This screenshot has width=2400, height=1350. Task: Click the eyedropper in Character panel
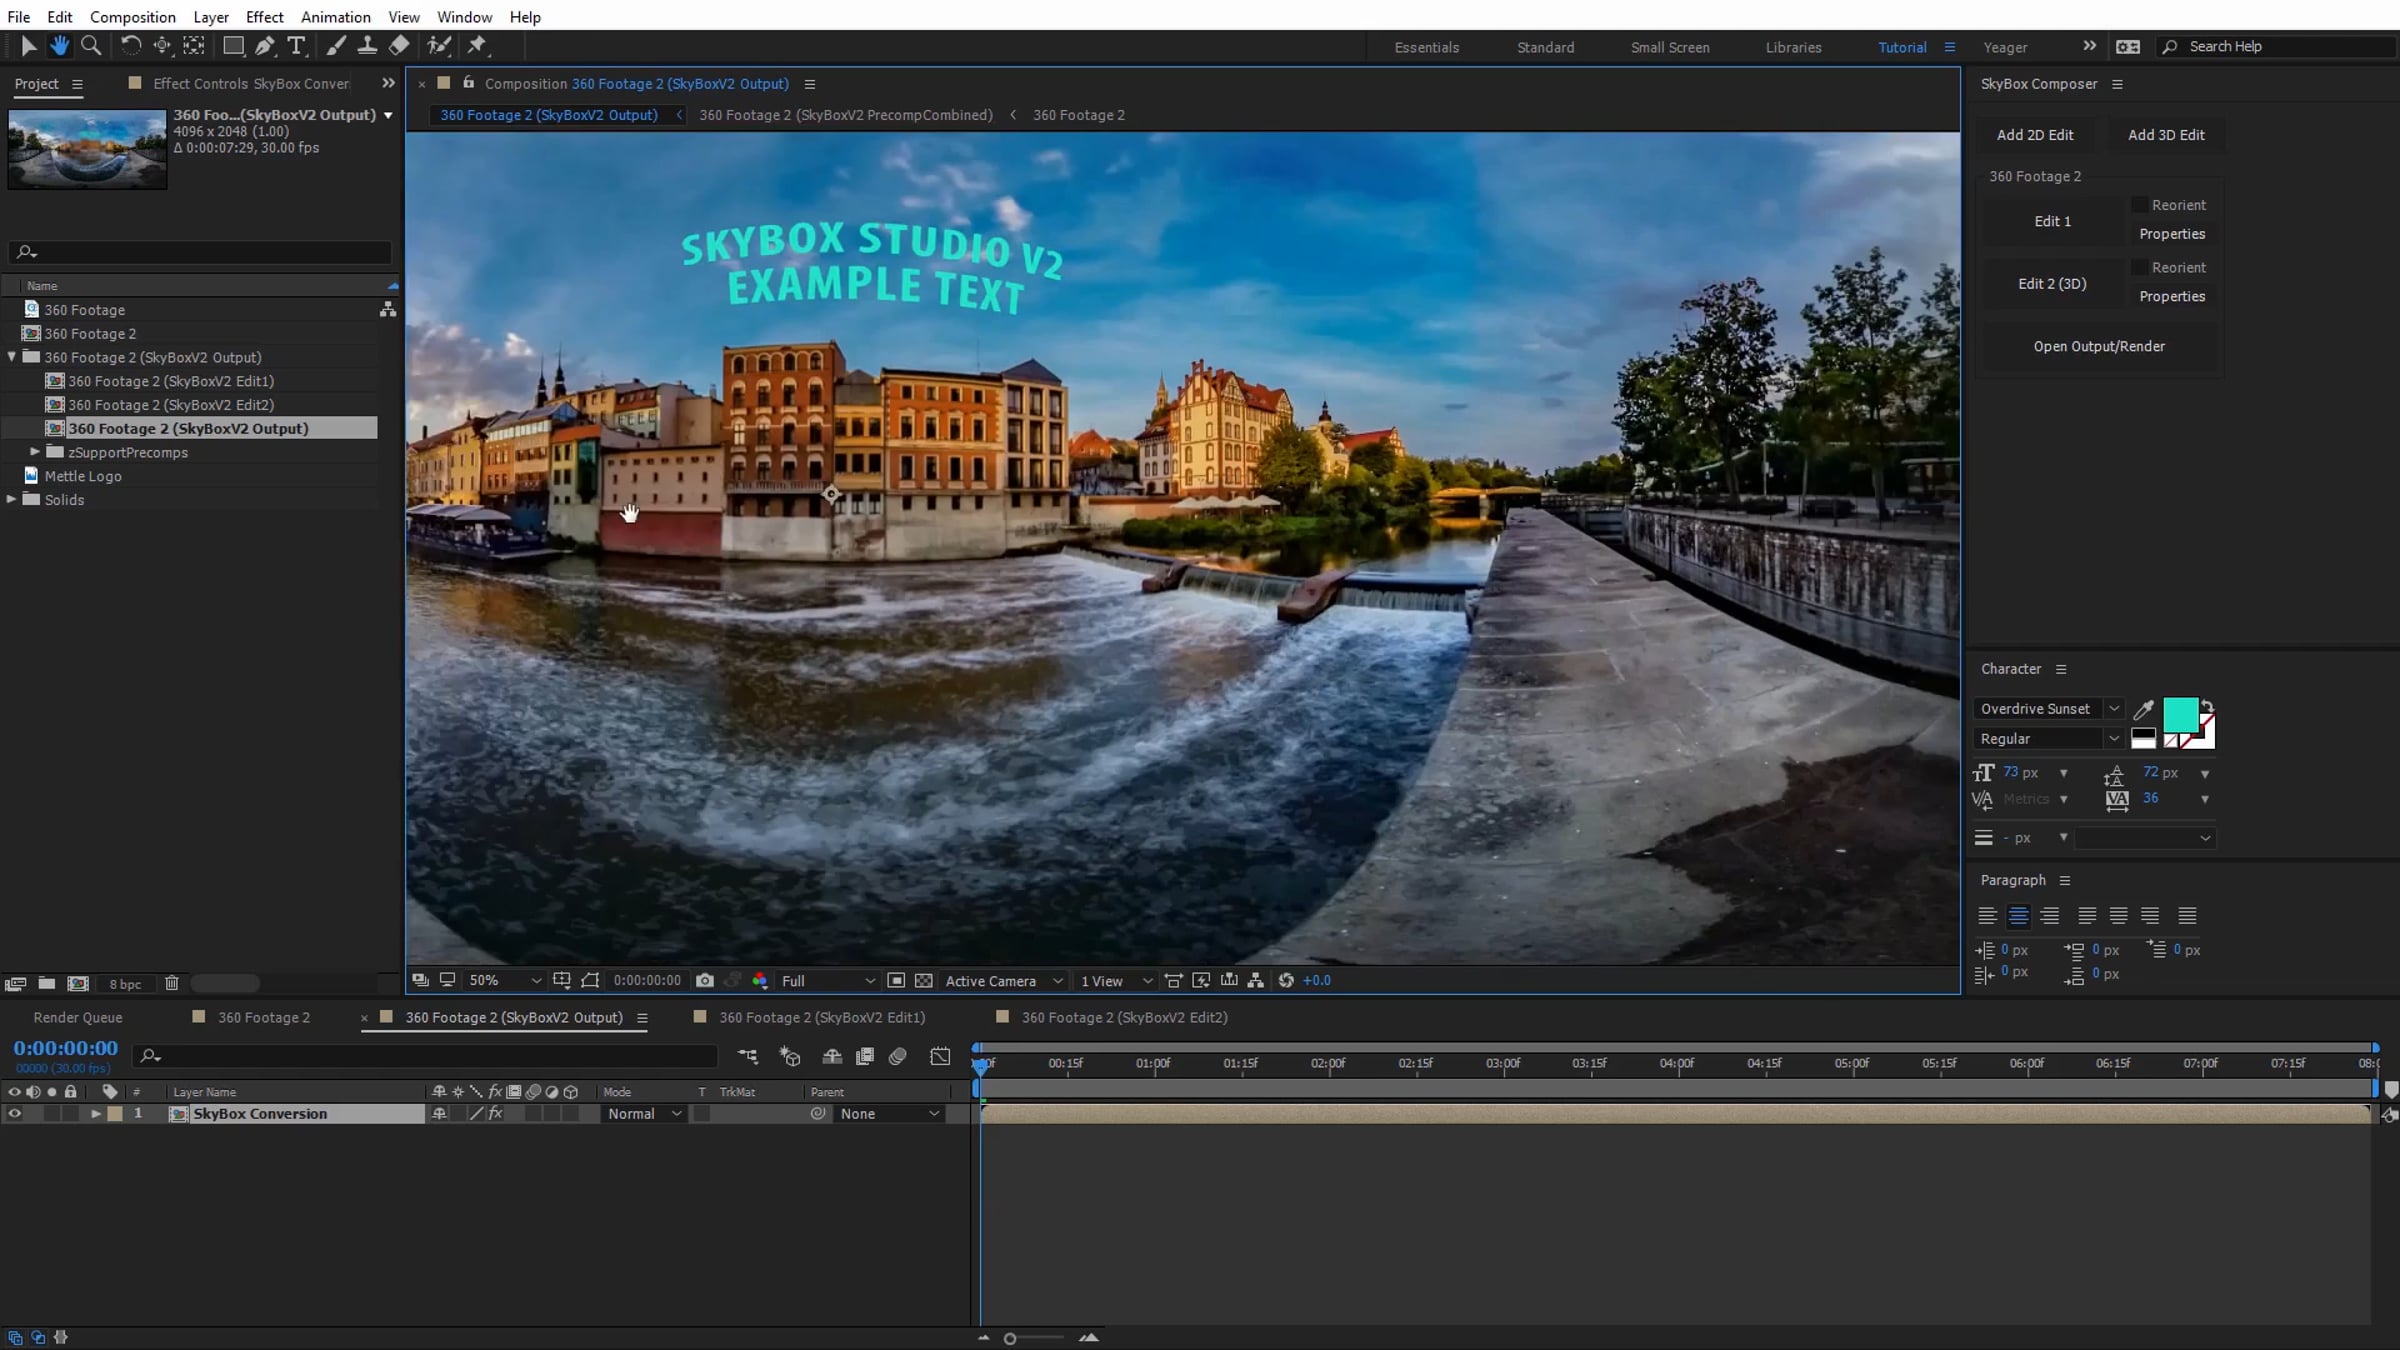(x=2143, y=710)
